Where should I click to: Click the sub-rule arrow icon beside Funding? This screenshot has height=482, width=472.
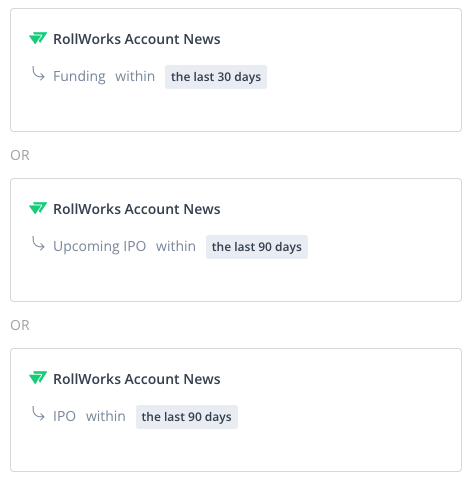click(38, 74)
